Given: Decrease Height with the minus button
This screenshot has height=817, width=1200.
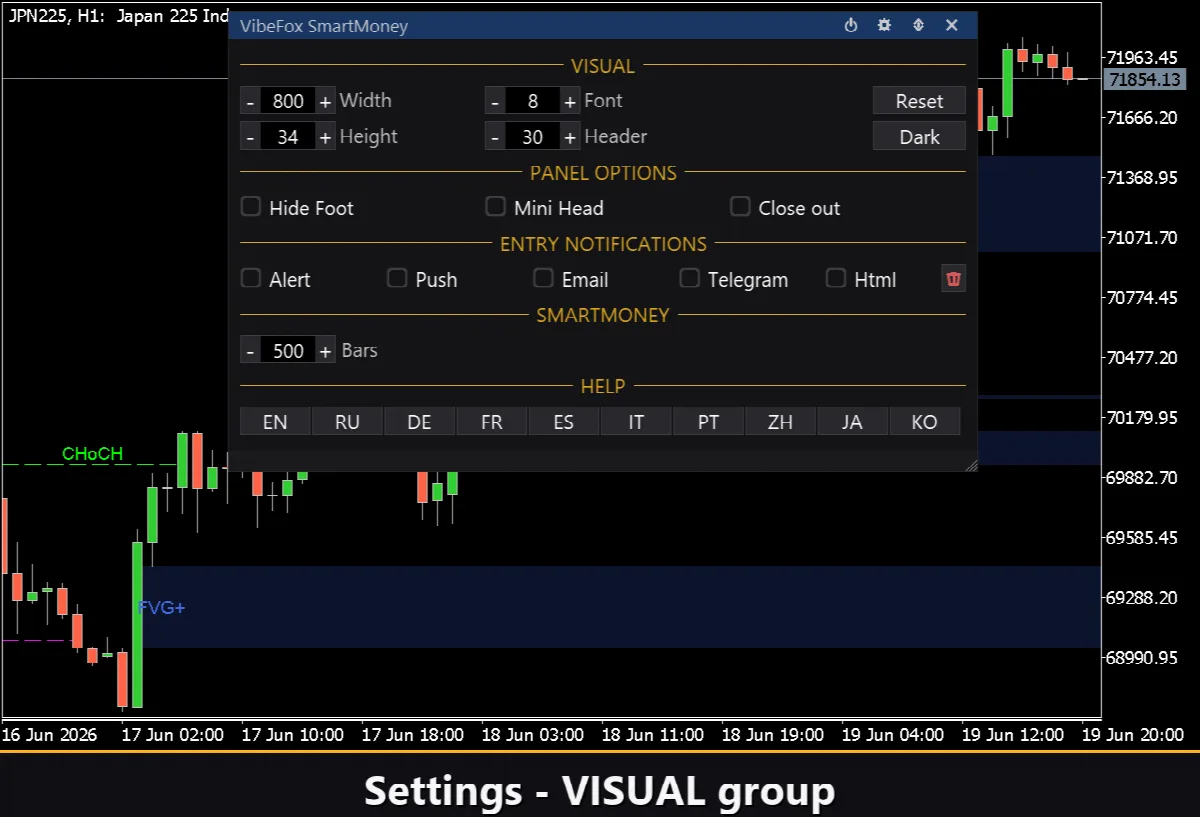Looking at the screenshot, I should pos(250,137).
